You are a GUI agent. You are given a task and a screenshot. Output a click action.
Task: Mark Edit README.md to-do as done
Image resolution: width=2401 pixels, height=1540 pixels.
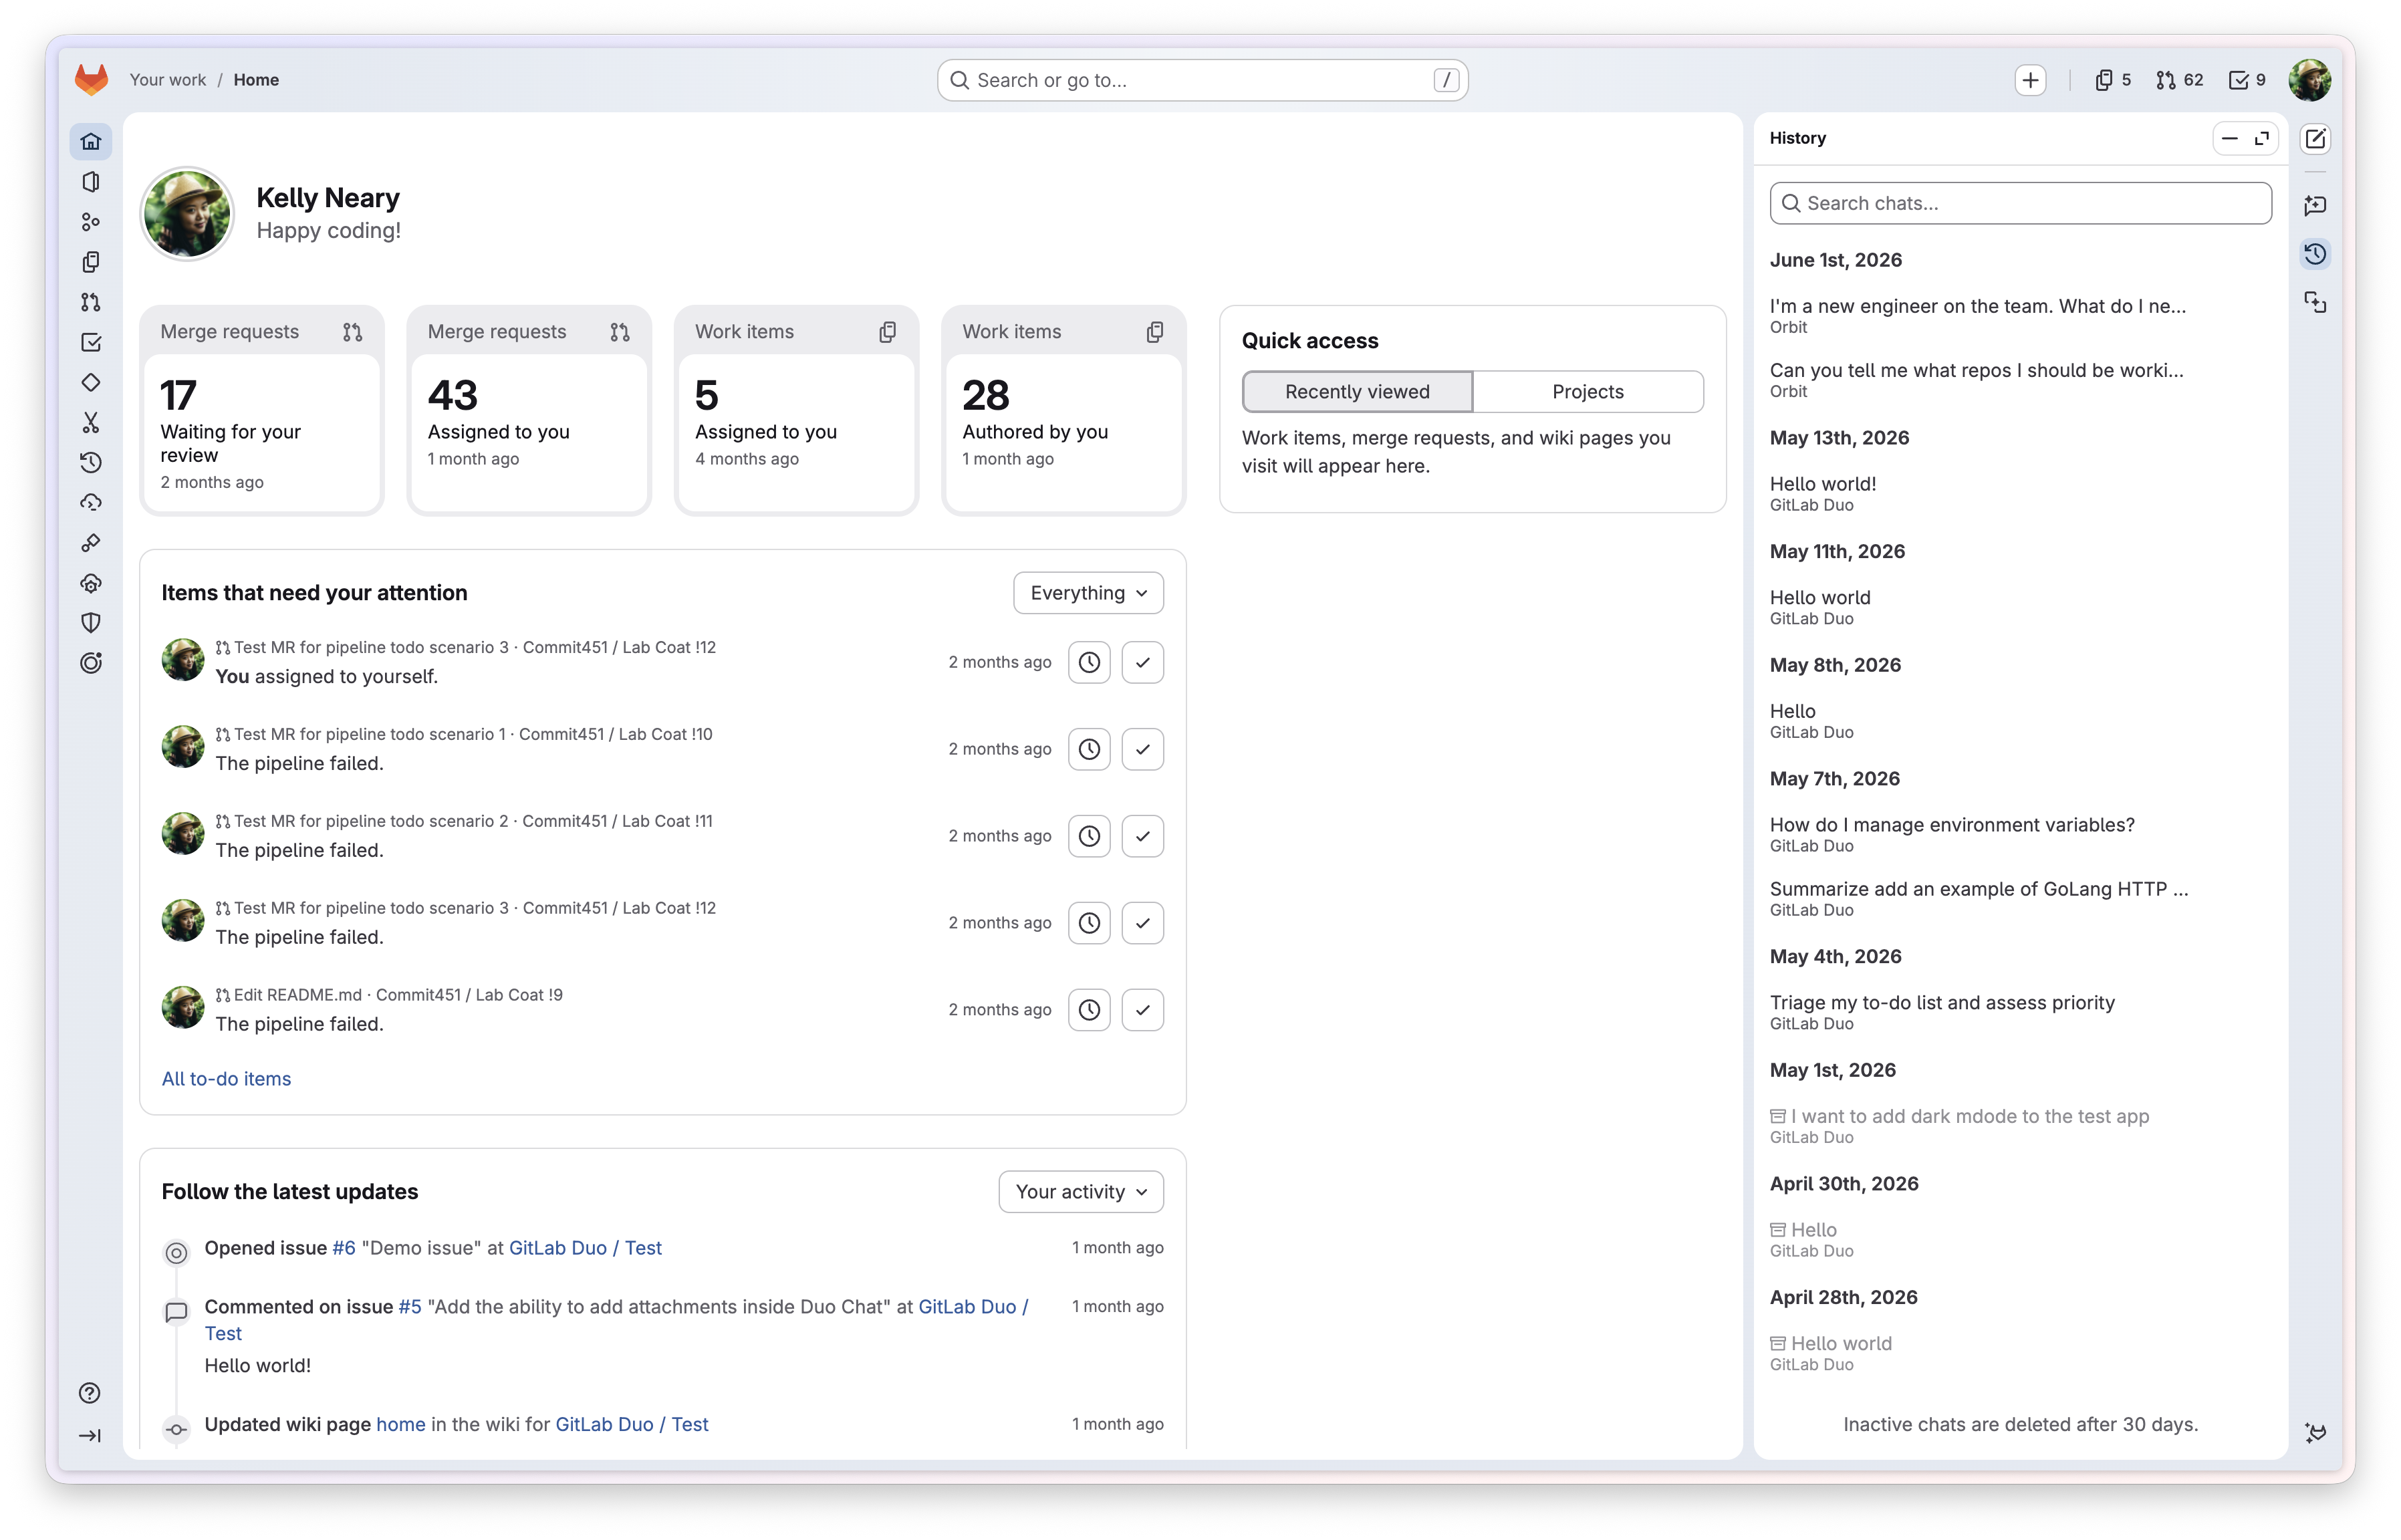click(1142, 1010)
